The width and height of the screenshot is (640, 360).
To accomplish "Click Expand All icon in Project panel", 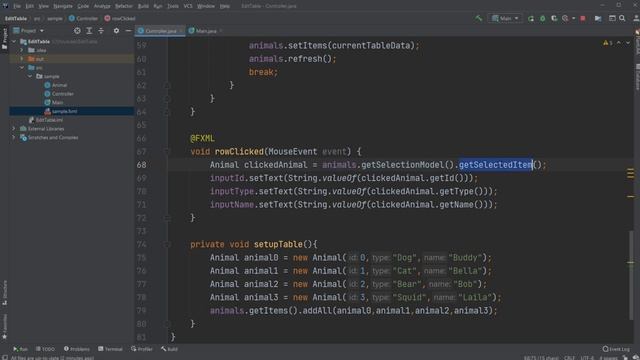I will [x=89, y=31].
